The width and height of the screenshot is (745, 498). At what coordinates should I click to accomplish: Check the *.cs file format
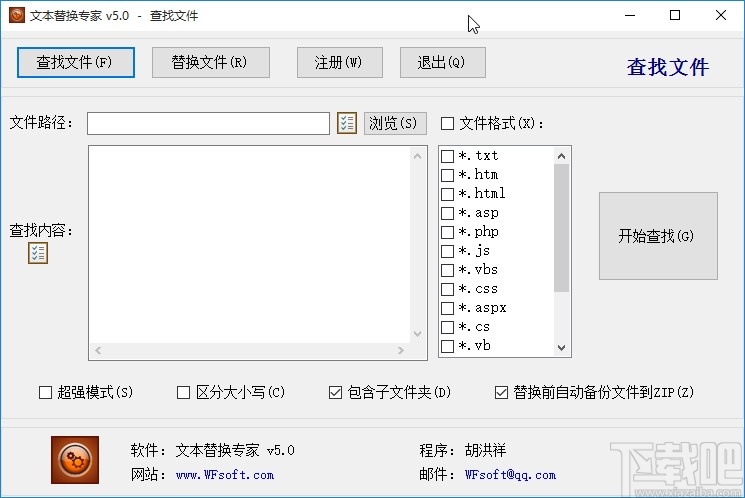pyautogui.click(x=447, y=327)
